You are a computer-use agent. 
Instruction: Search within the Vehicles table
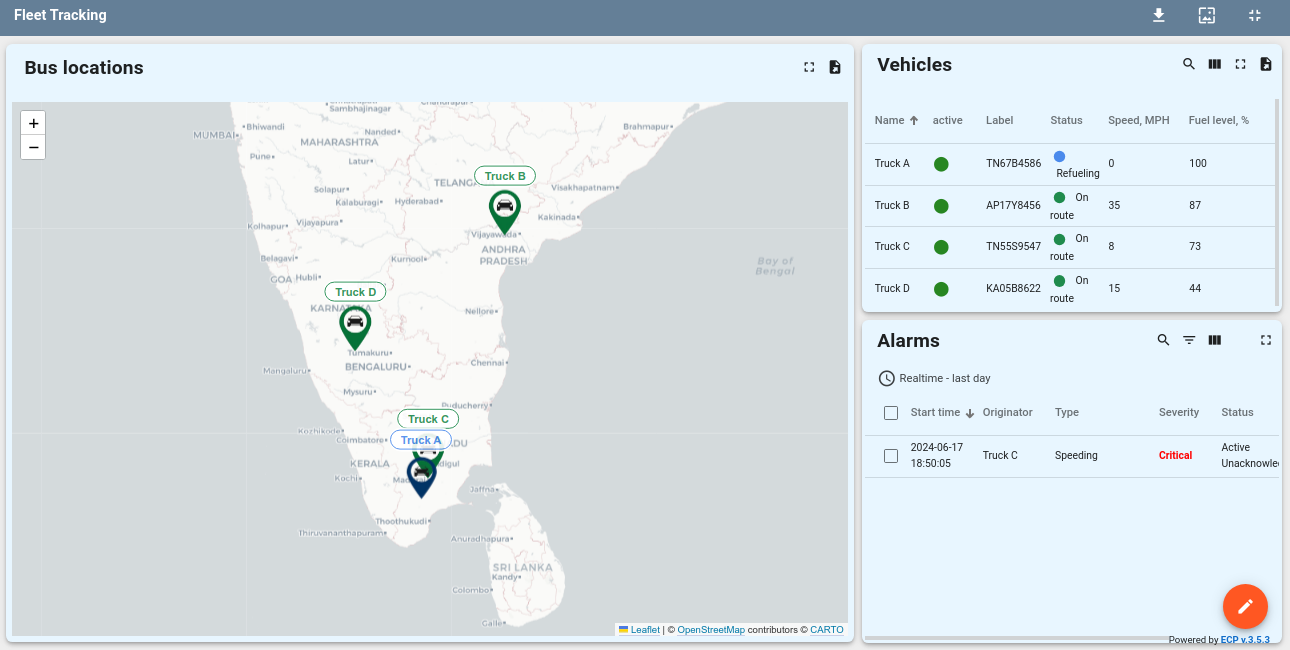click(x=1188, y=63)
